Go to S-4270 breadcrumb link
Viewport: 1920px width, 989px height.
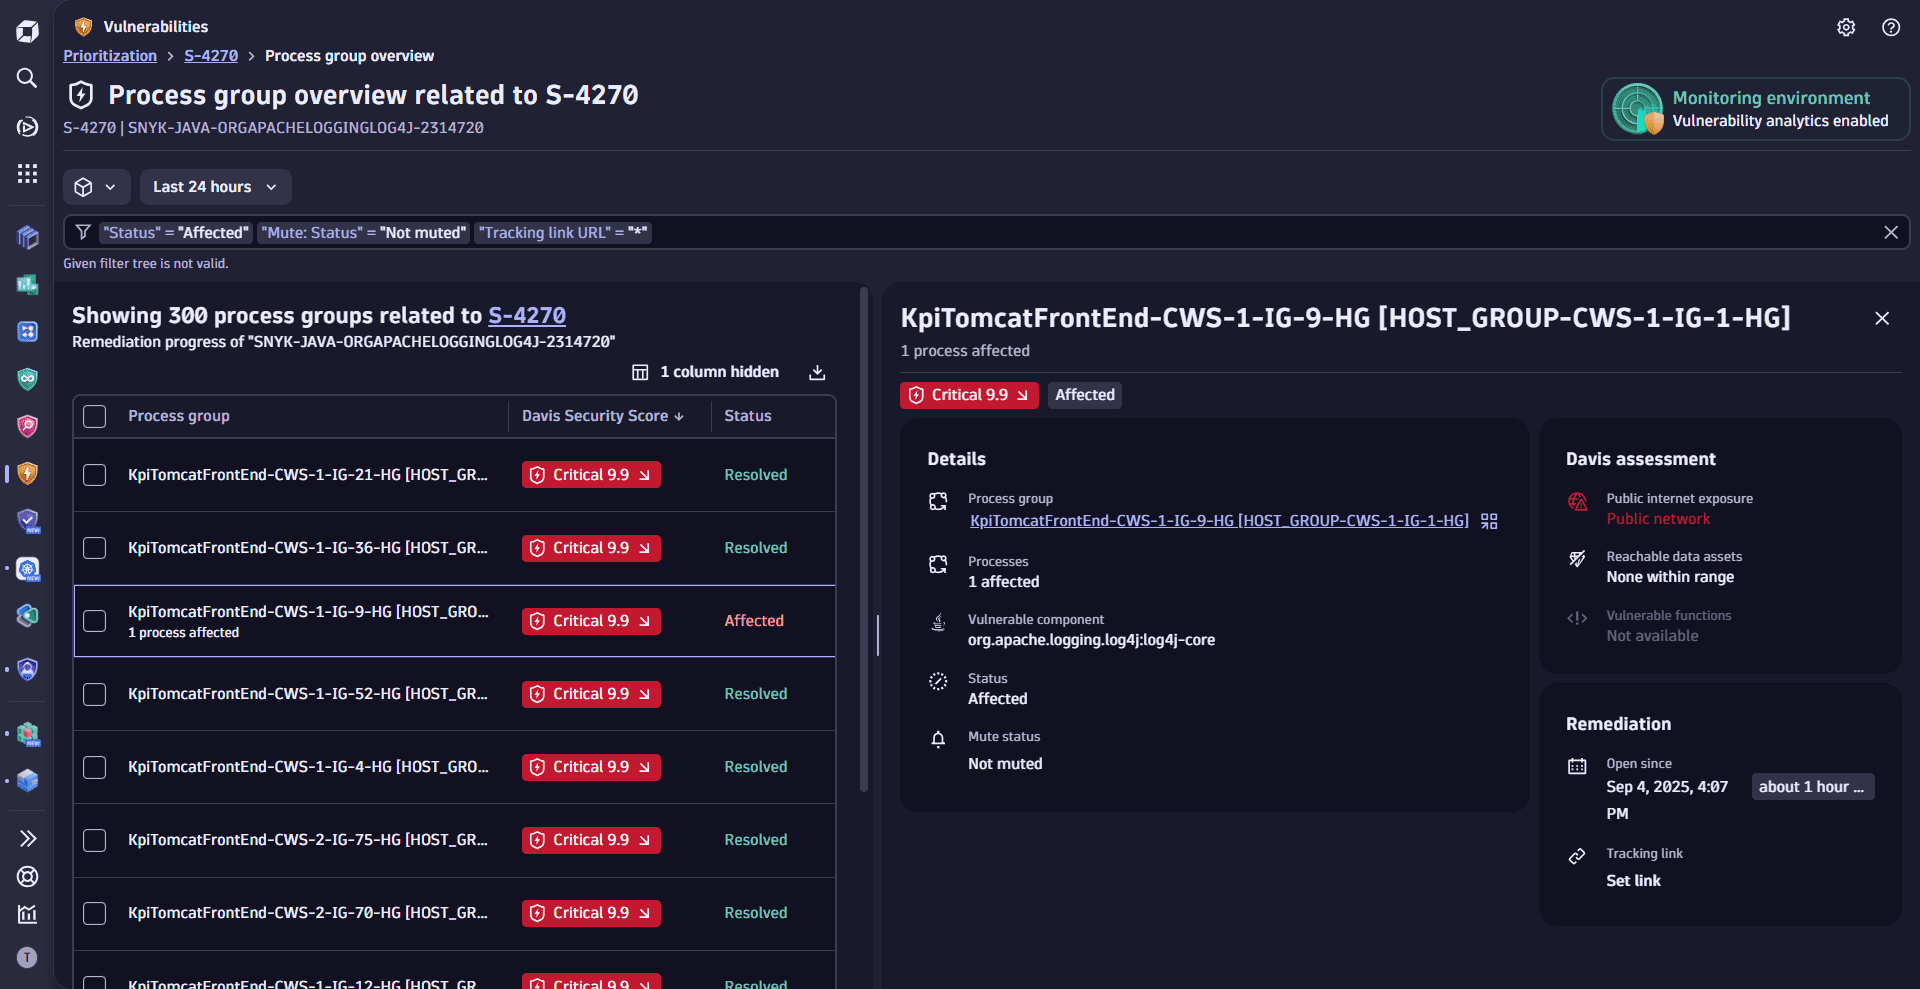point(211,56)
